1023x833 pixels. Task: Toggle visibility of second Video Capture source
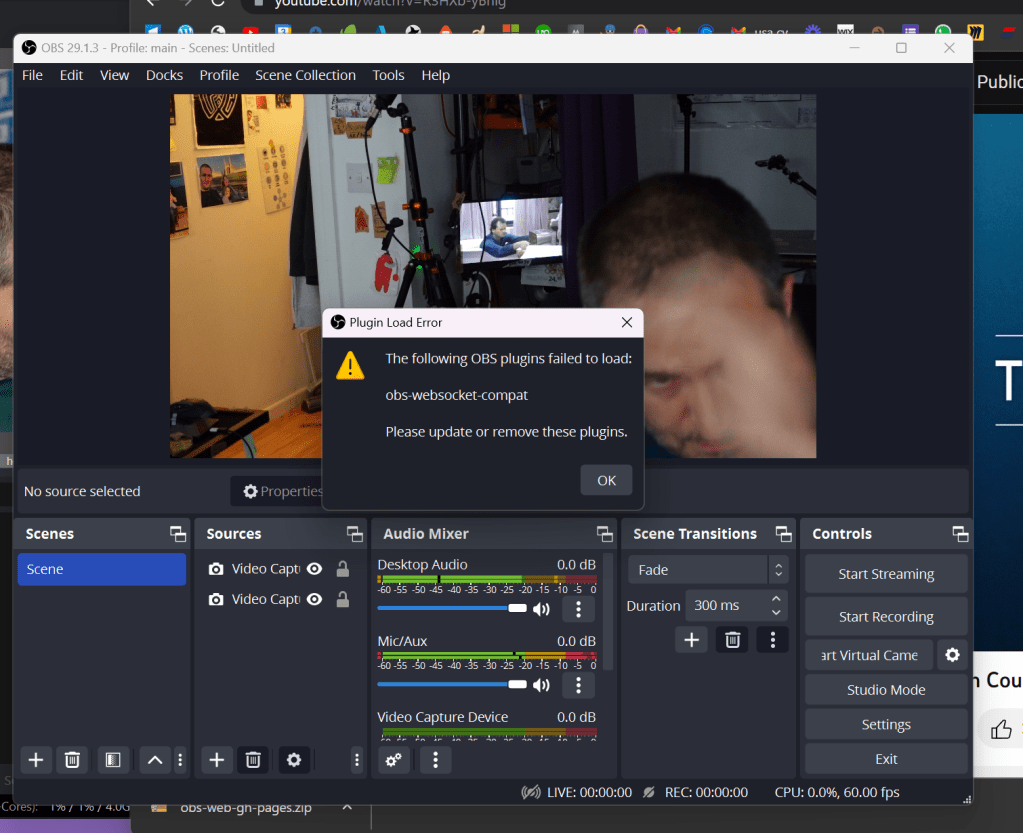tap(314, 599)
